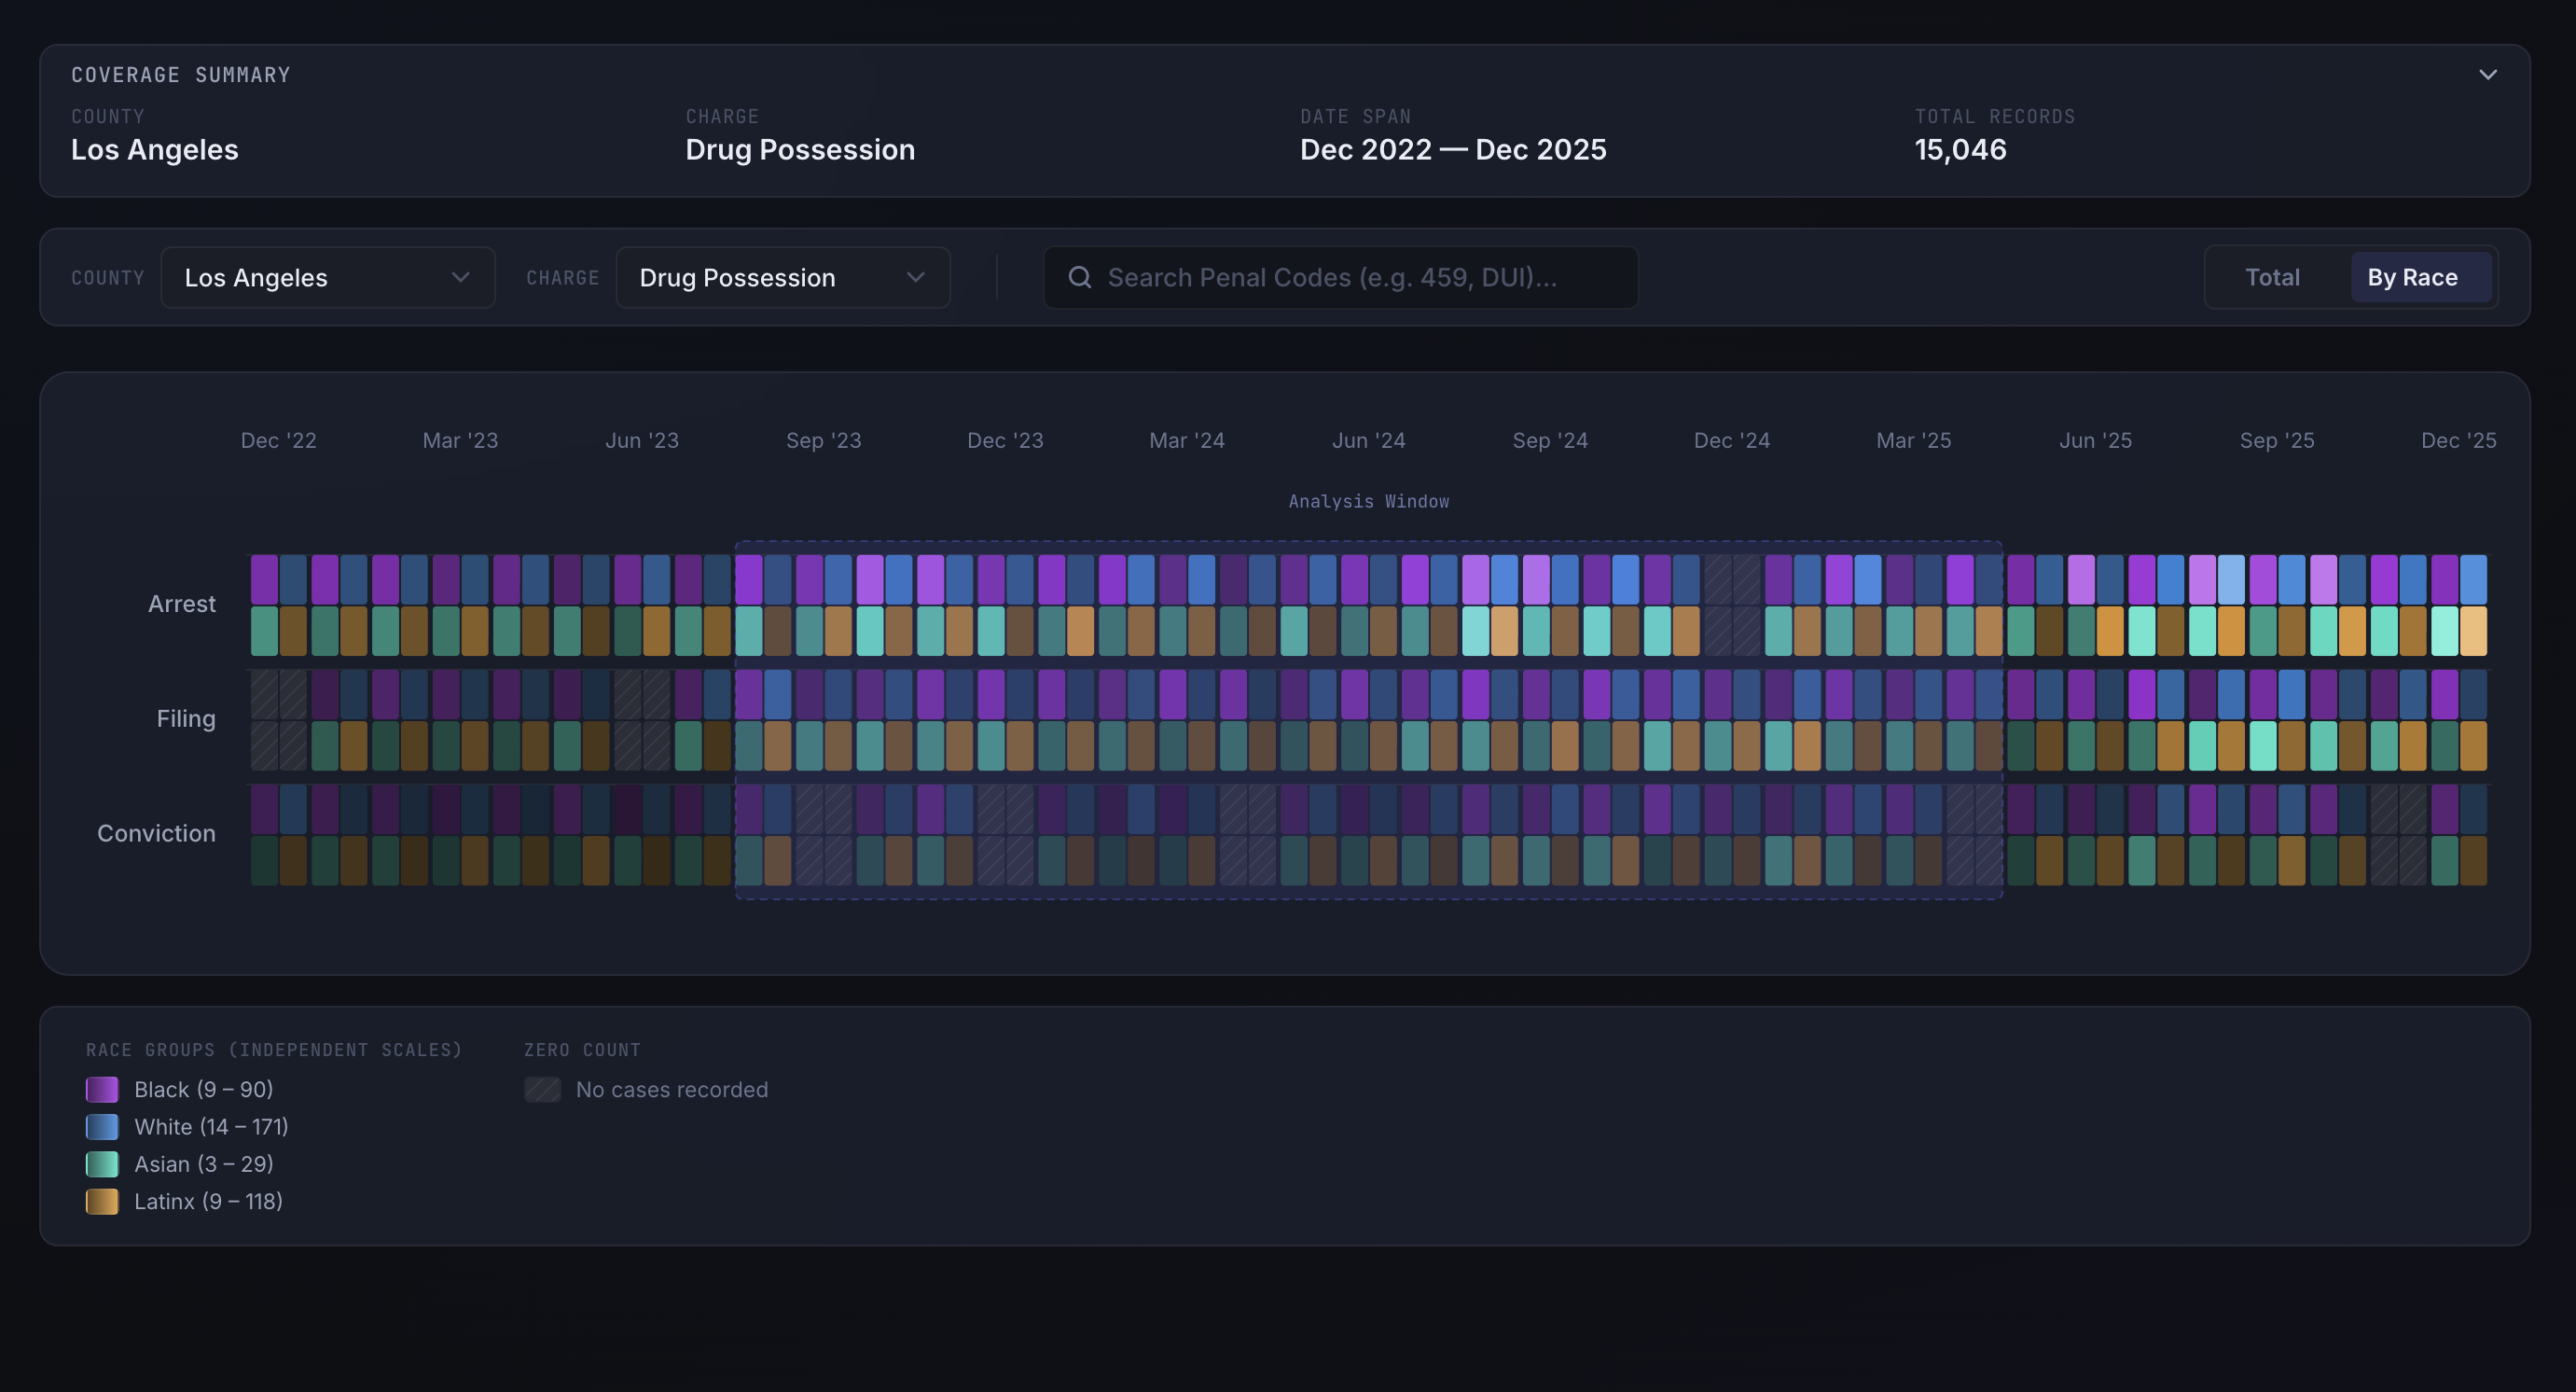Click the Filing row label
This screenshot has width=2576, height=1392.
tap(185, 718)
